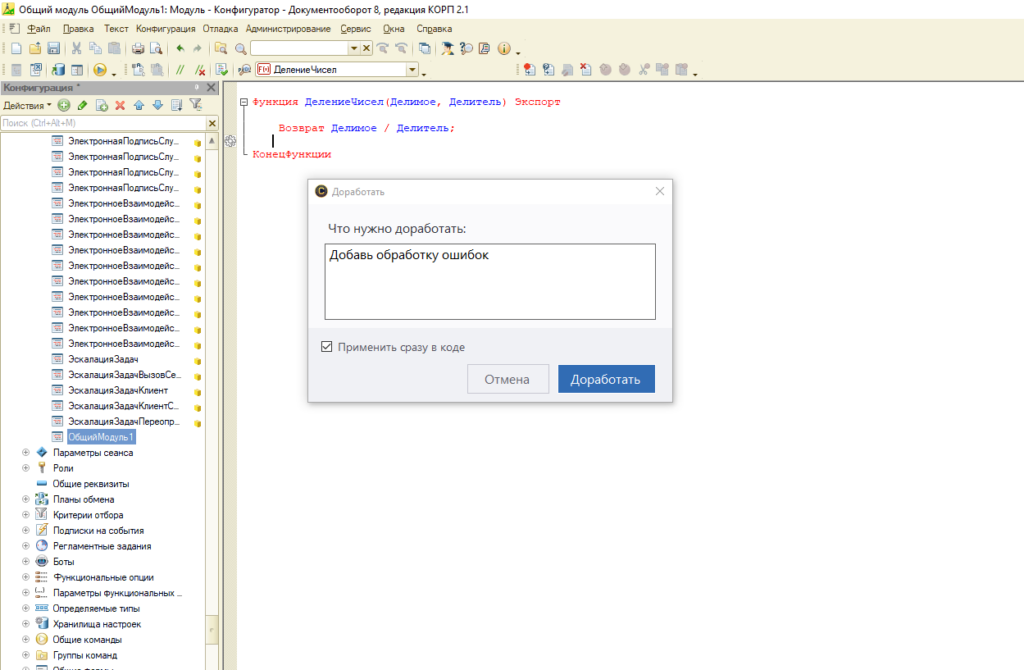Click the Undo green arrow icon
This screenshot has height=670, width=1024.
pyautogui.click(x=180, y=48)
